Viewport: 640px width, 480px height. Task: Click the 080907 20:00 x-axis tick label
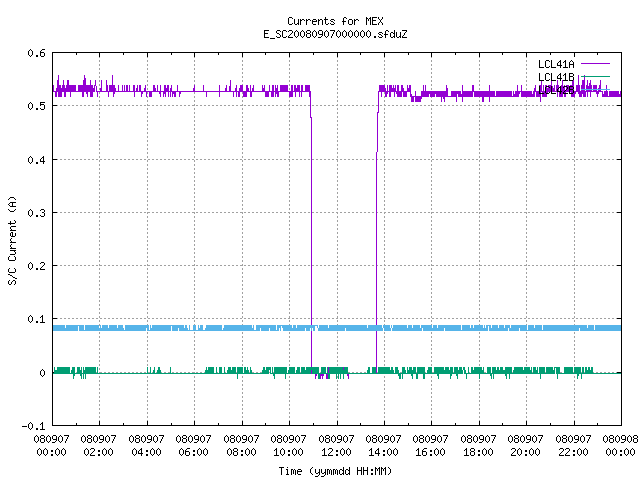[526, 446]
